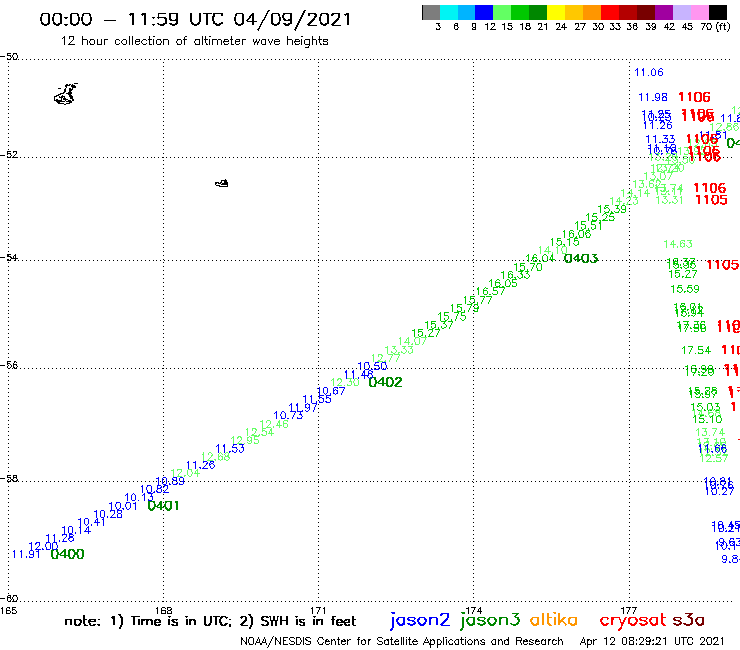Click the 'Apr 12 08:29:21 UTC 2021' timestamp
The height and width of the screenshot is (650, 740).
pos(652,642)
